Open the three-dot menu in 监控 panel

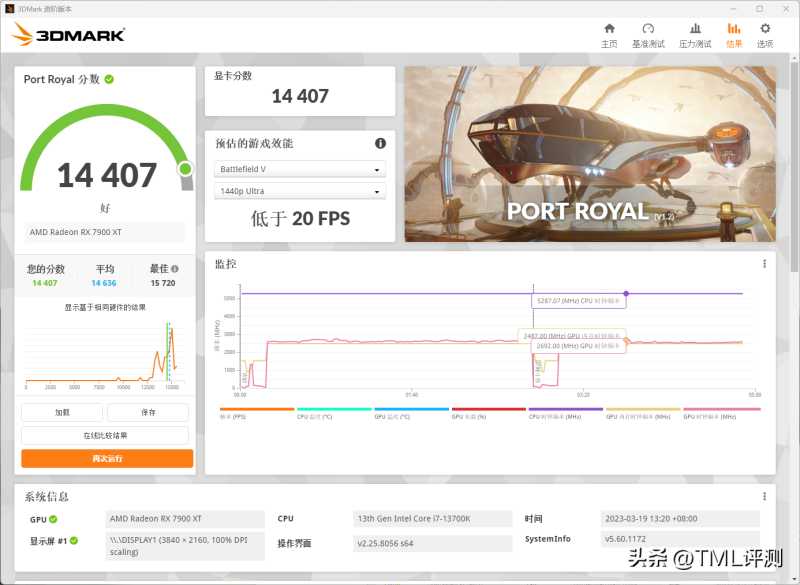pos(765,264)
